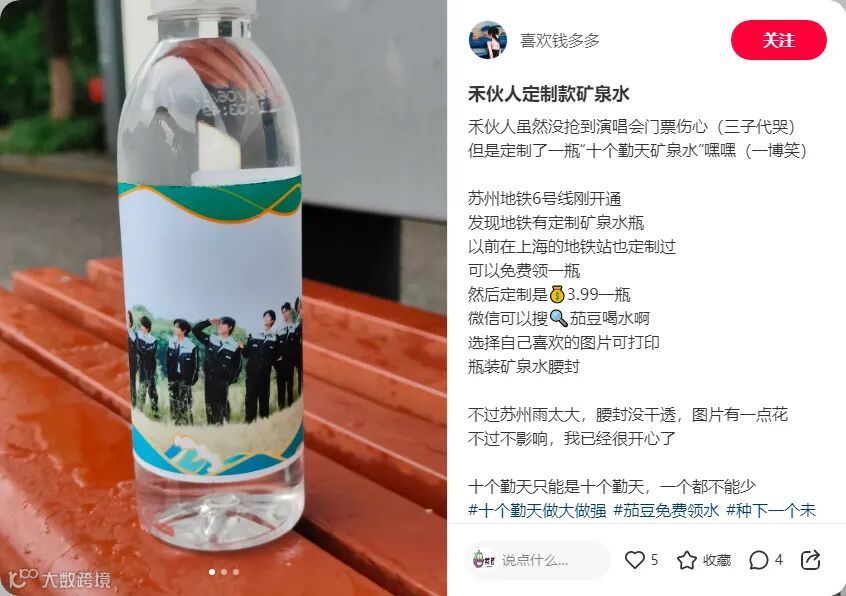Jump to the third carousel dot
846x596 pixels.
click(x=236, y=572)
